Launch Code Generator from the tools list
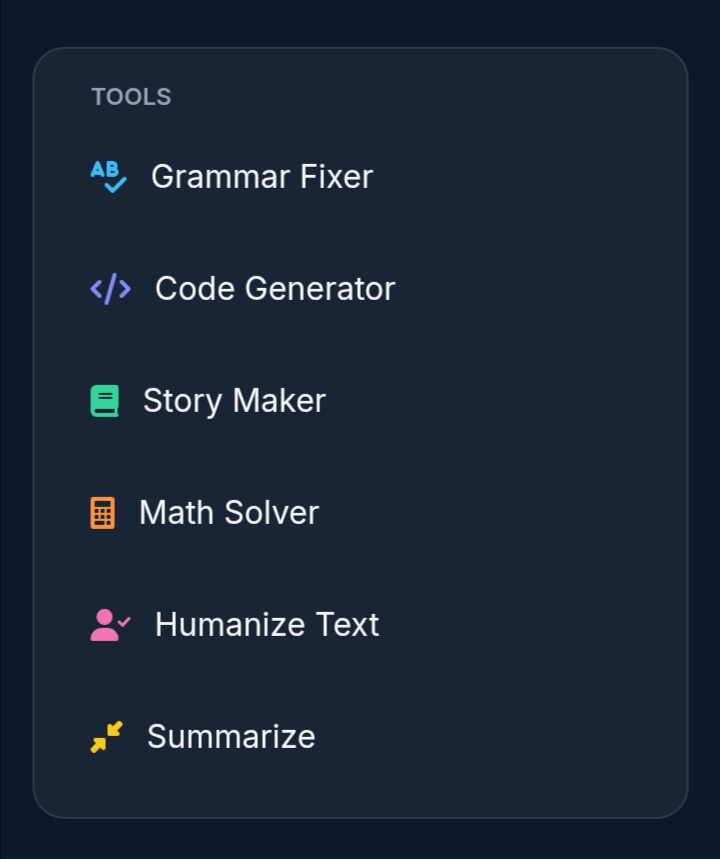 pyautogui.click(x=275, y=288)
